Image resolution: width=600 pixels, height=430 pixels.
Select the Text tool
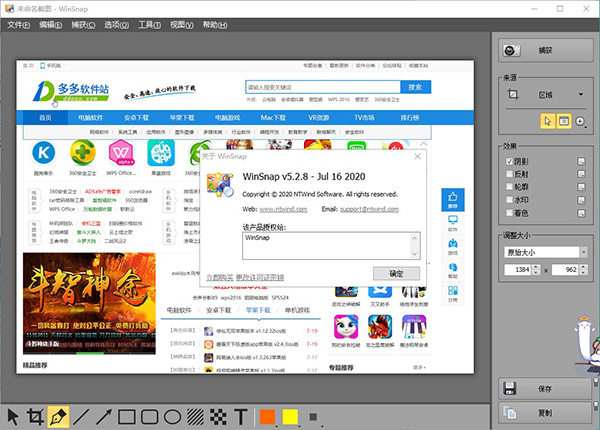pos(241,417)
